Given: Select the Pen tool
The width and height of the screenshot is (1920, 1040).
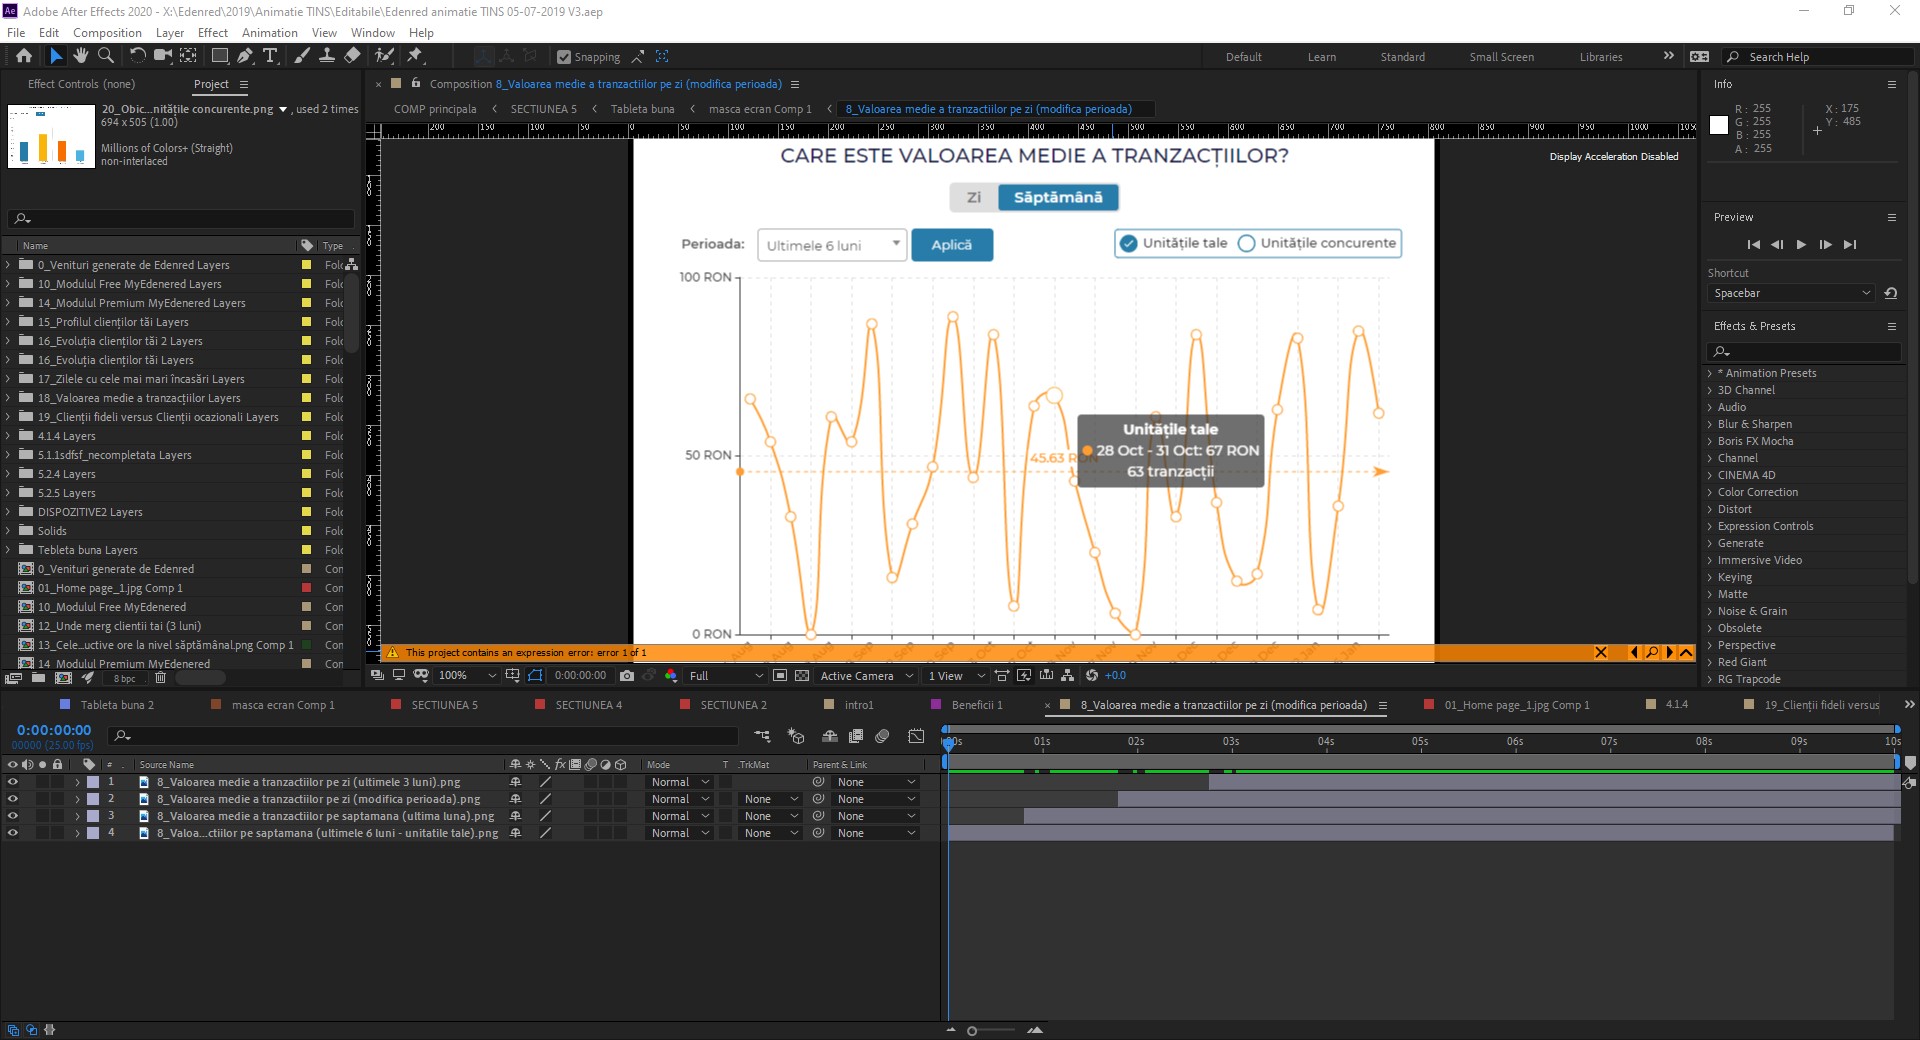Looking at the screenshot, I should pos(245,56).
